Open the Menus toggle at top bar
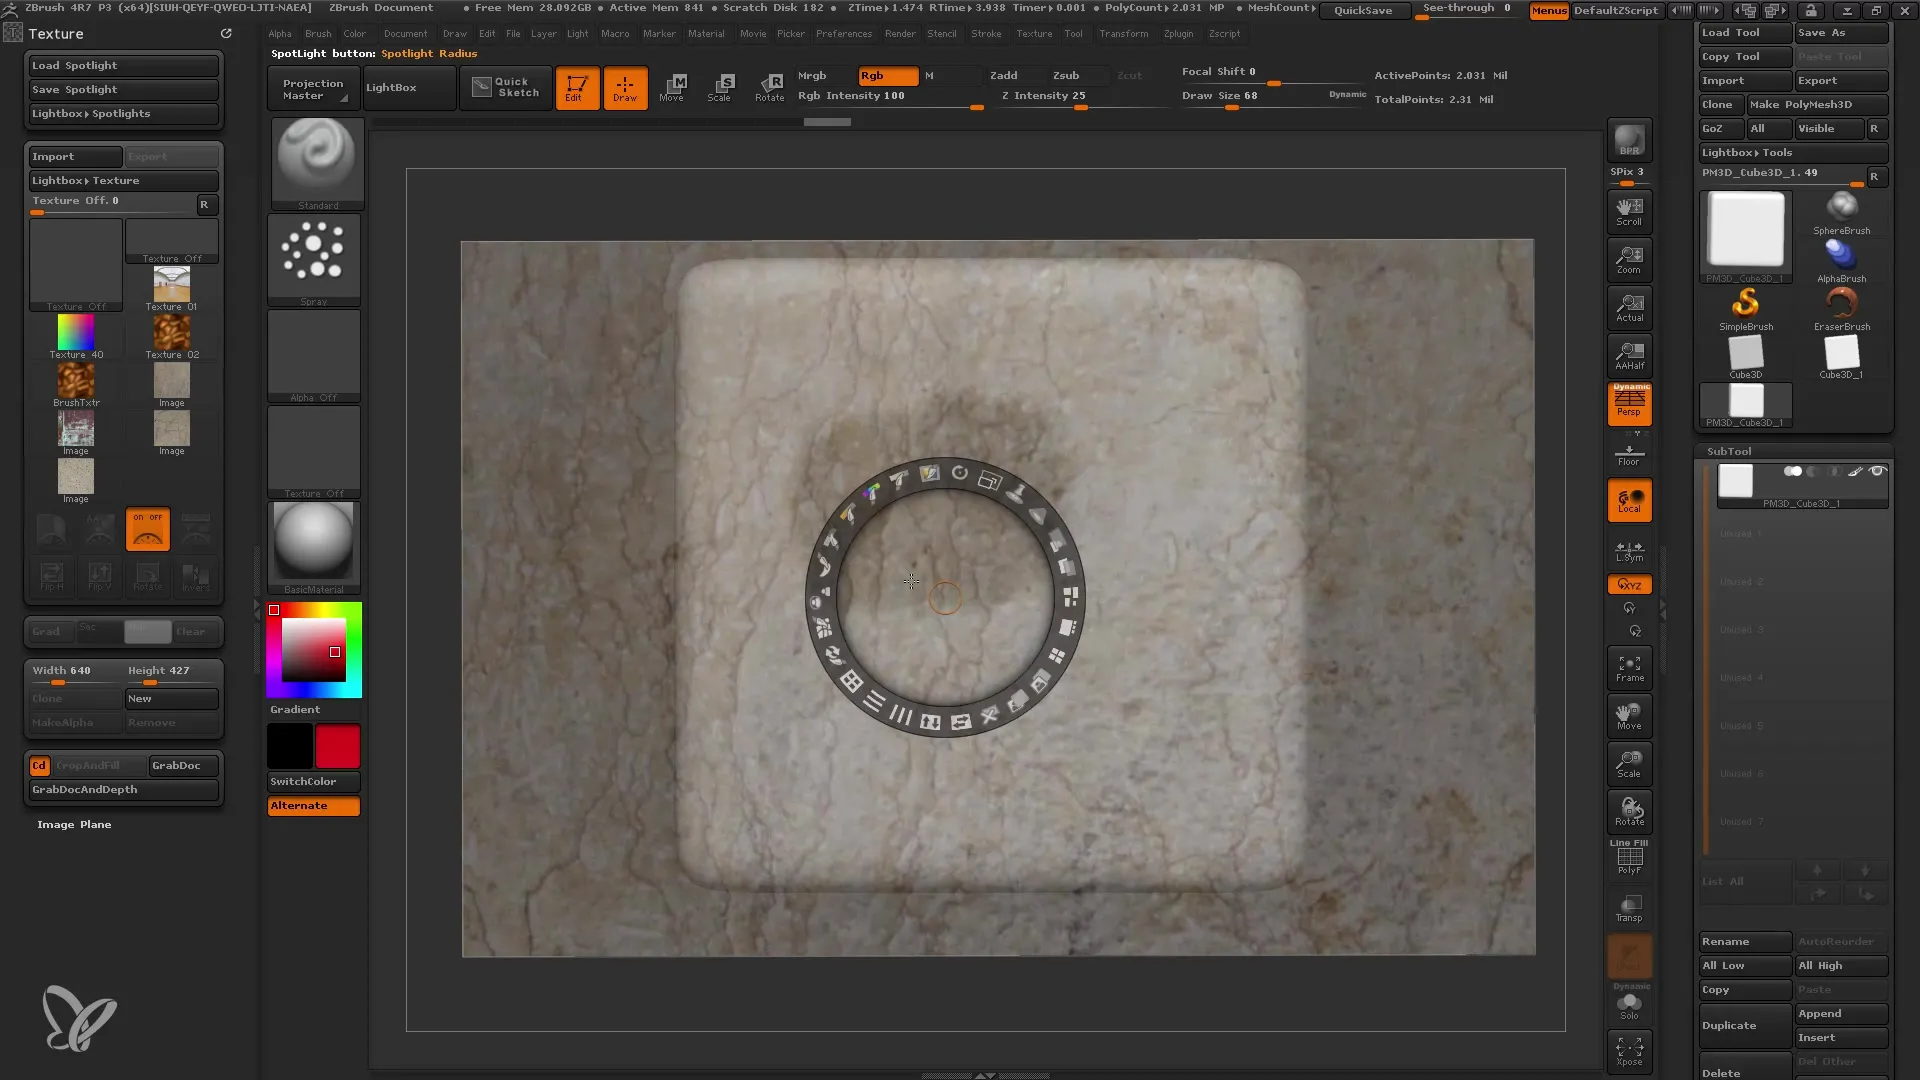 coord(1549,10)
